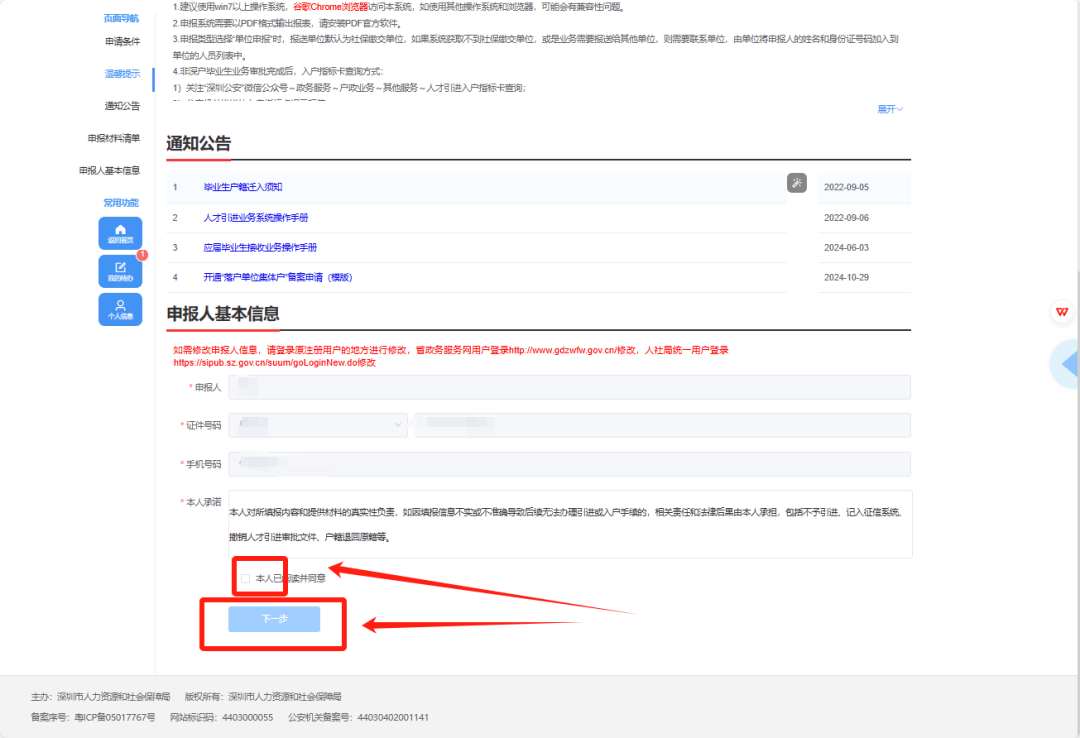
Task: Open the 证件号码 type dropdown
Action: [x=318, y=425]
